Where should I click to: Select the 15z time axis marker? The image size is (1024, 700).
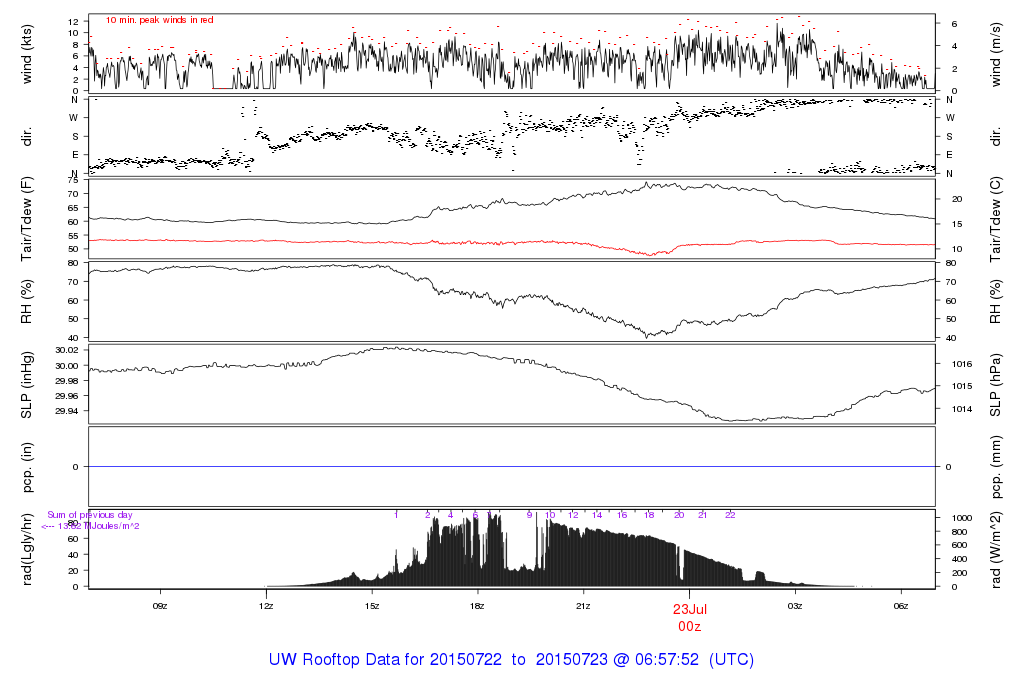[x=372, y=606]
